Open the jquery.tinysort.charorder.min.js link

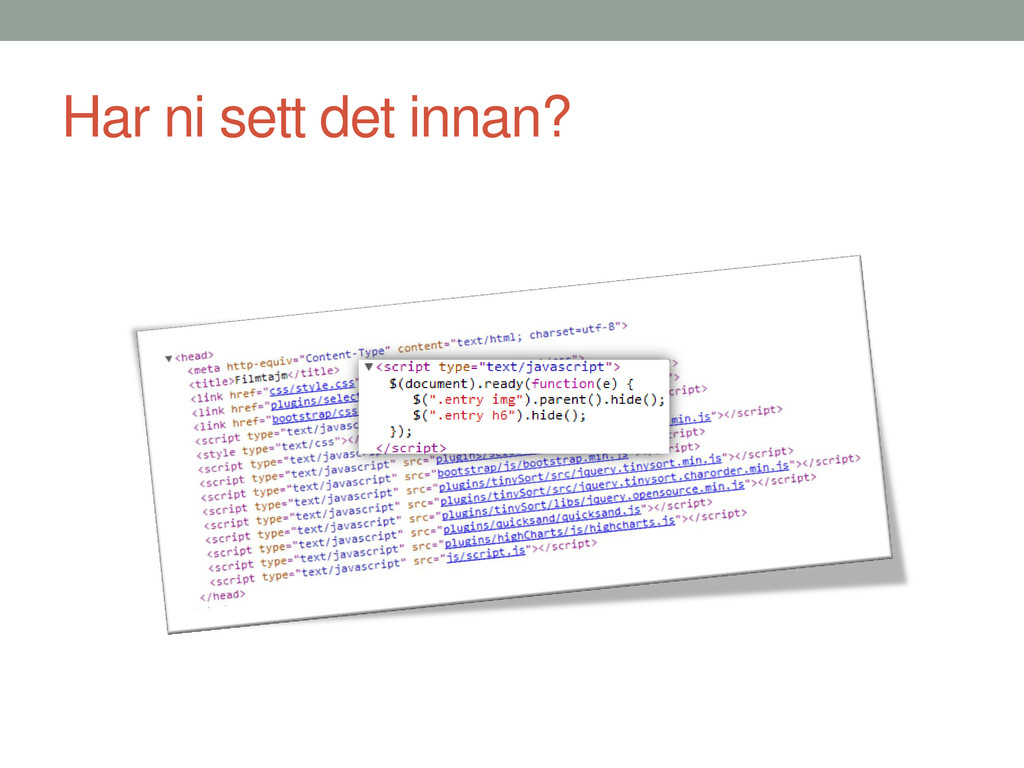615,485
